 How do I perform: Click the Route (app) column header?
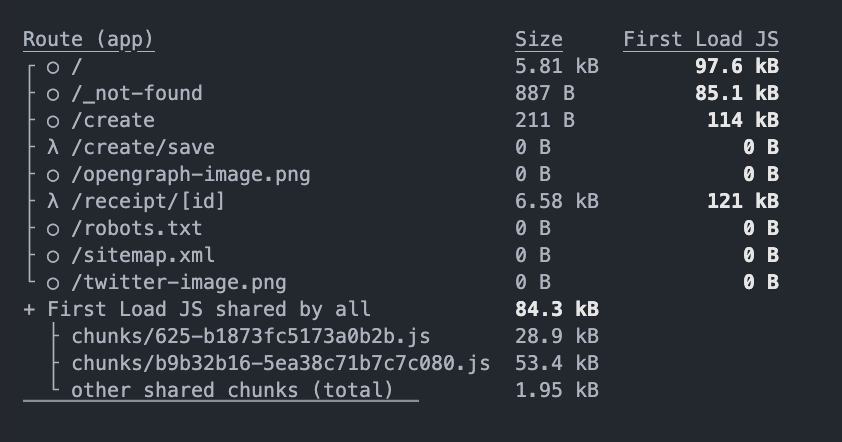pyautogui.click(x=89, y=40)
